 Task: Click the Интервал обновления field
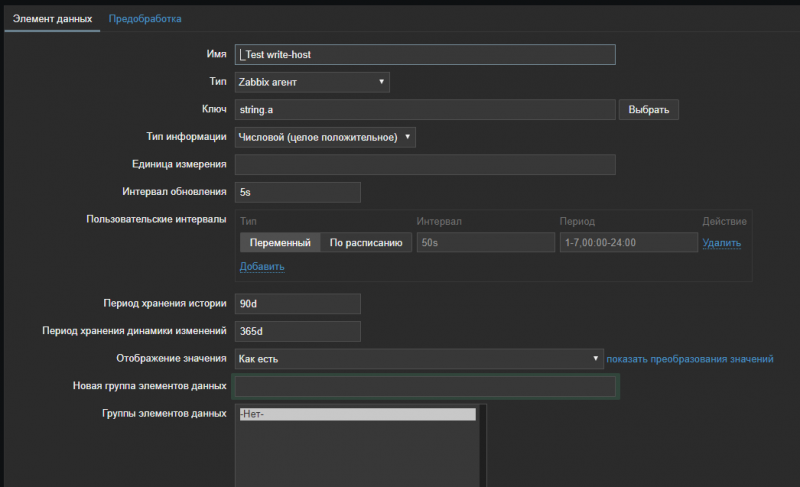296,192
